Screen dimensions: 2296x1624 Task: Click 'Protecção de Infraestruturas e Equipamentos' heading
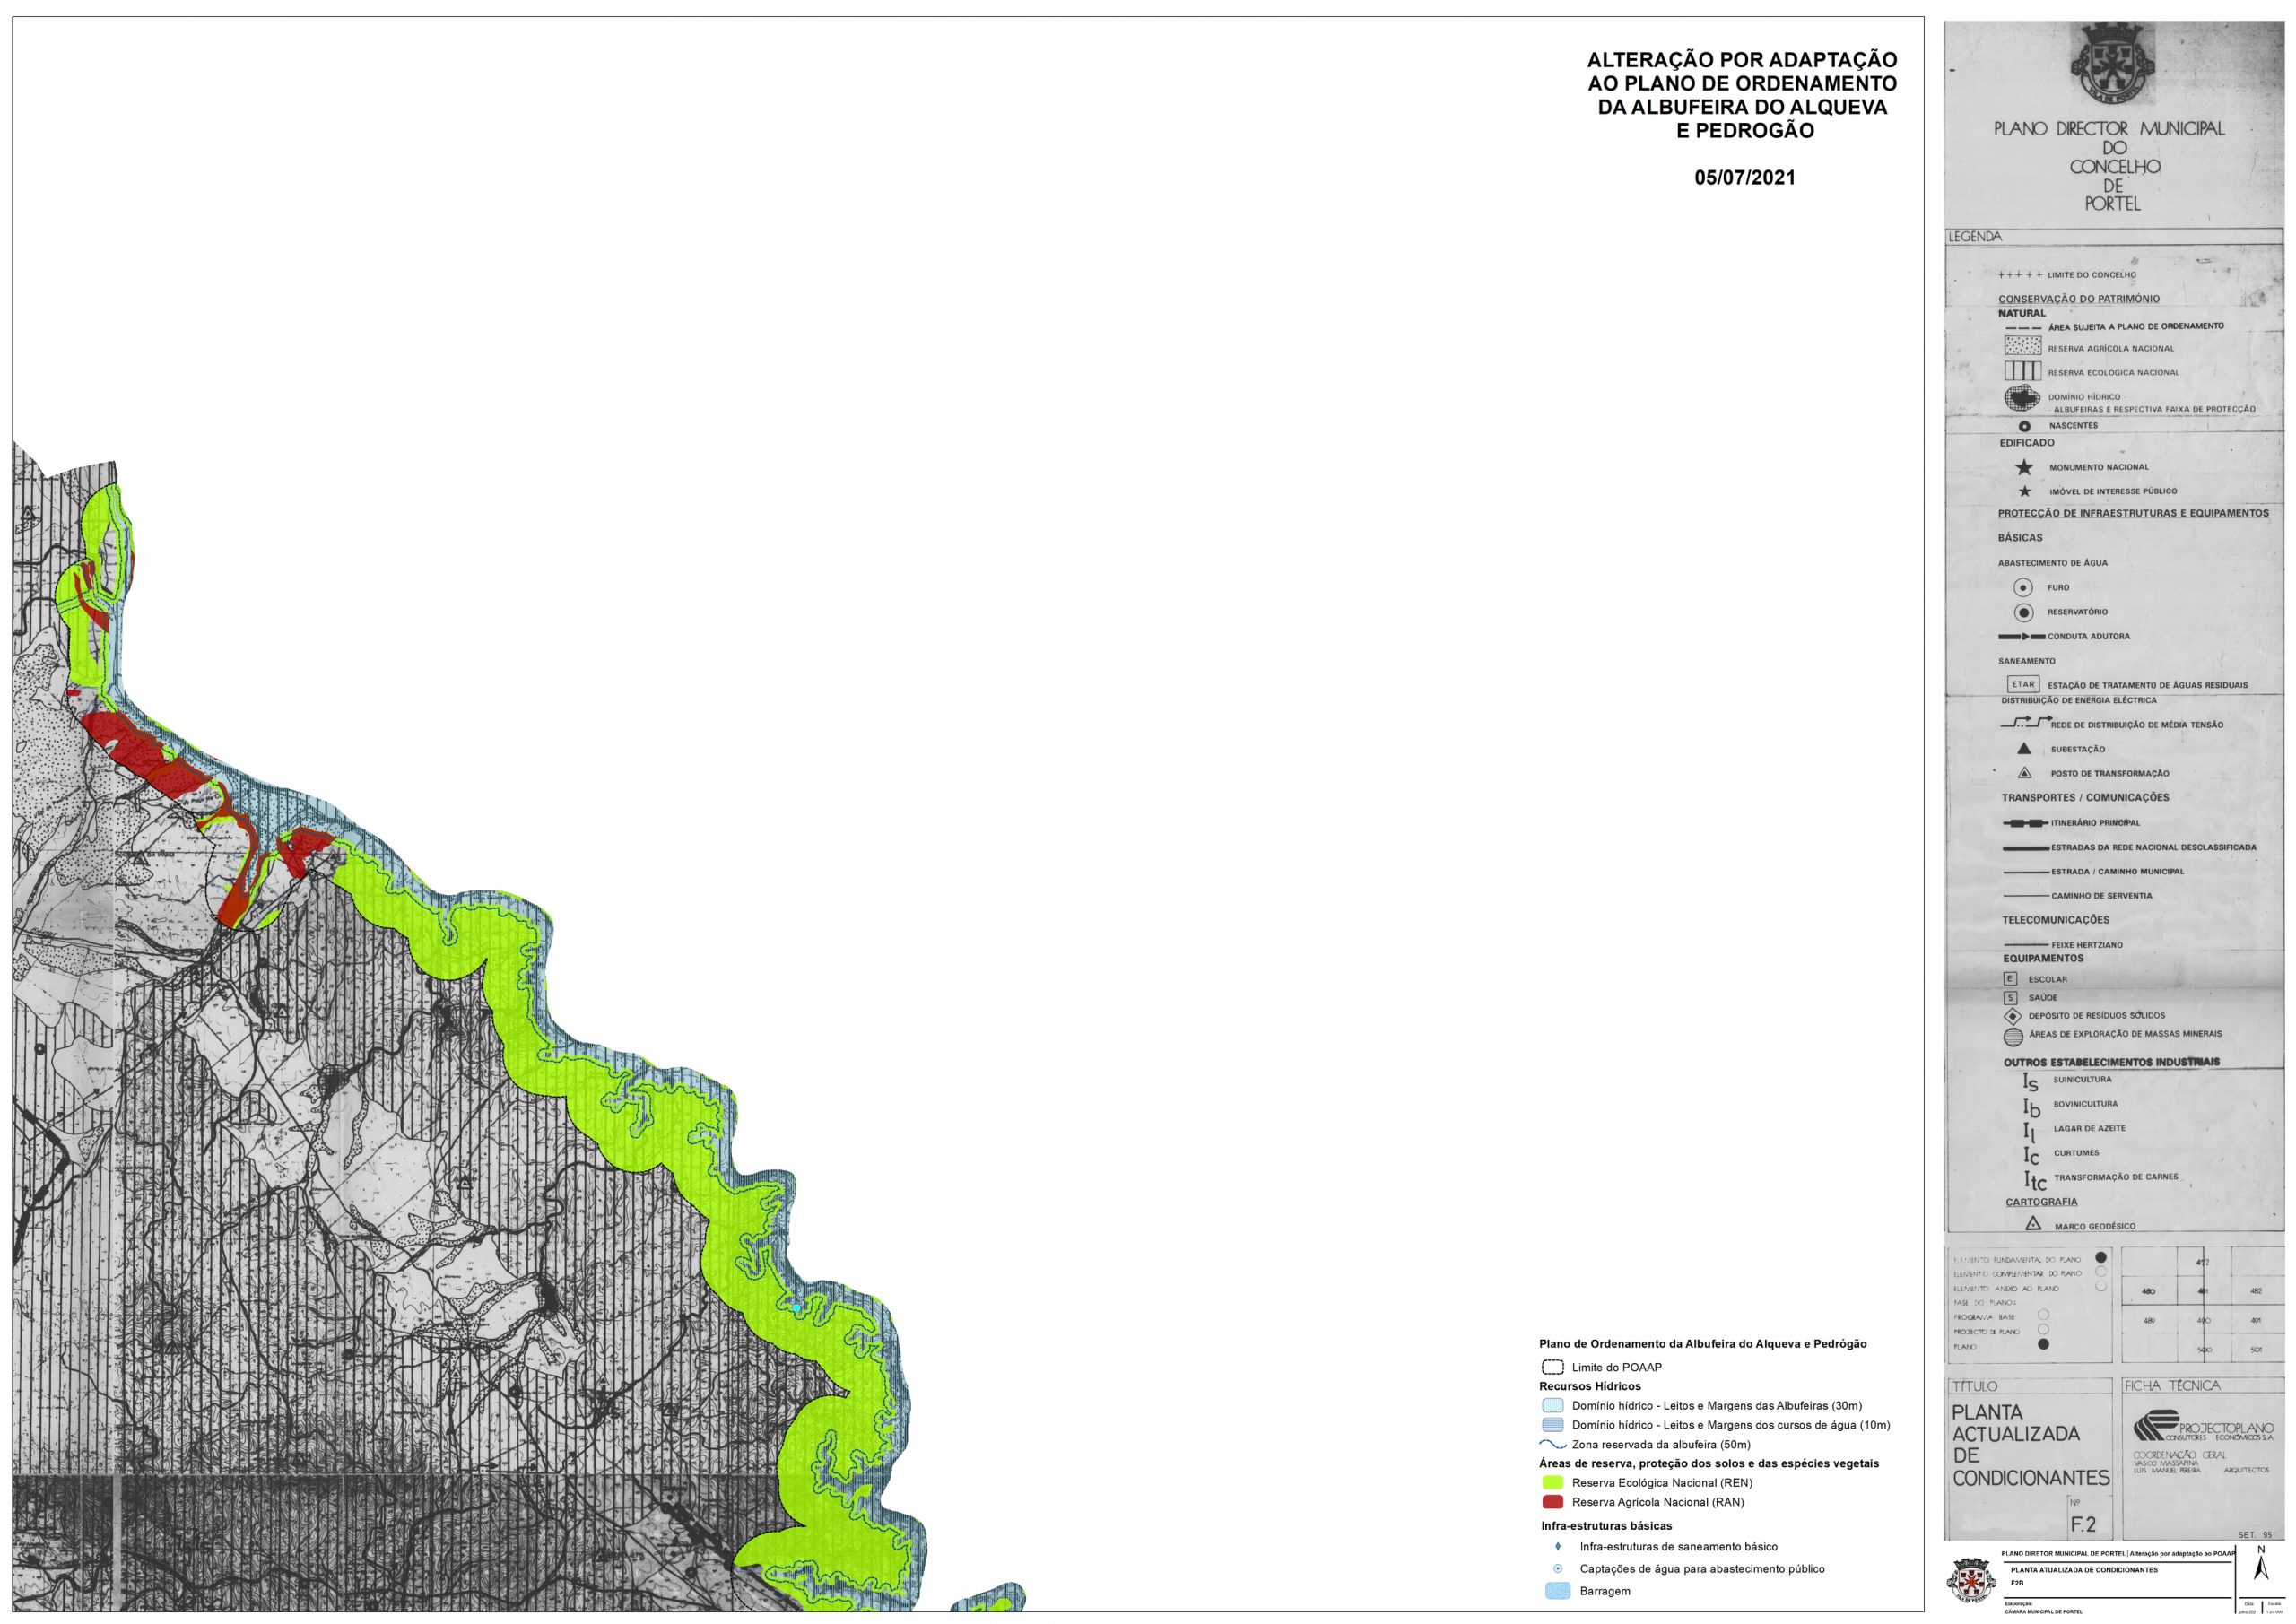(2133, 513)
